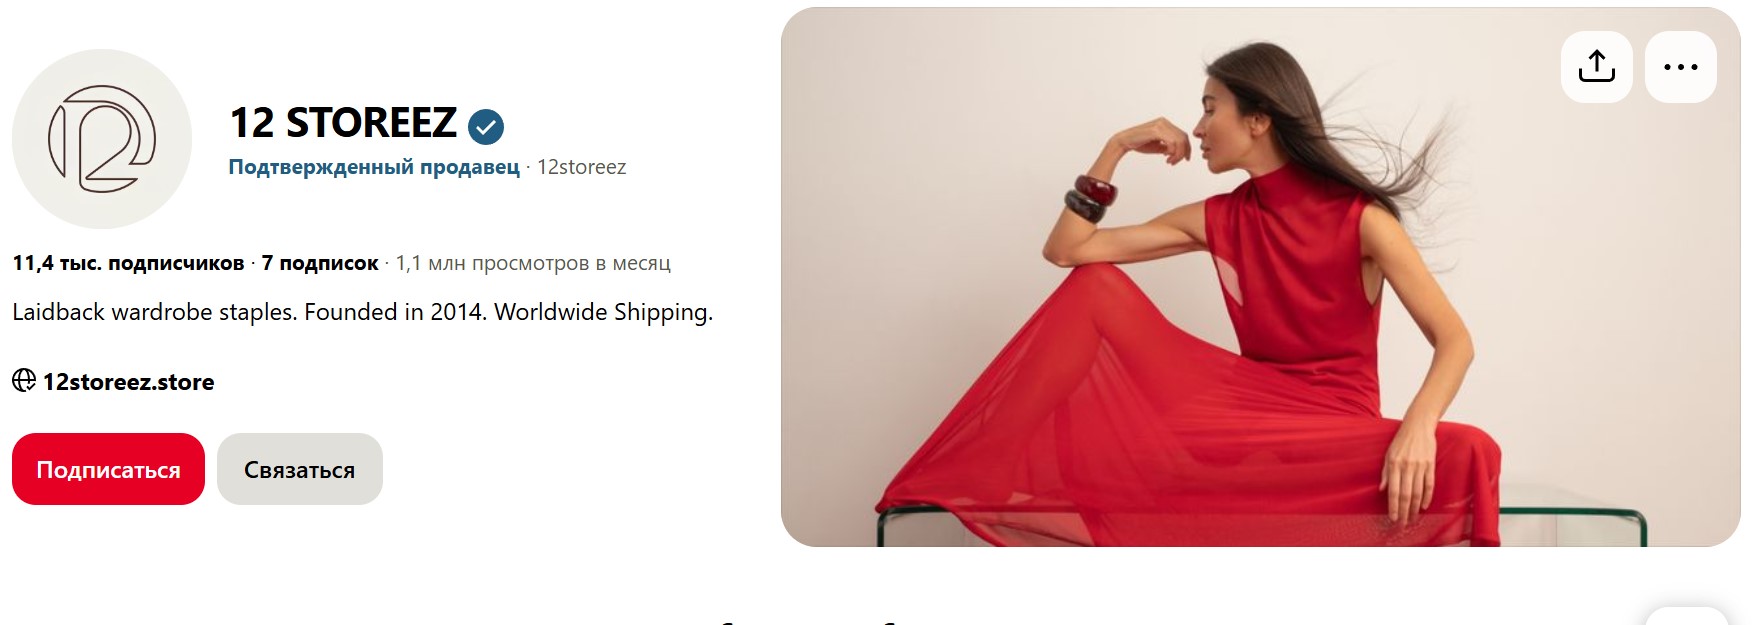View the 11,4 тыс. подписчиков list
The image size is (1759, 625).
pyautogui.click(x=128, y=263)
